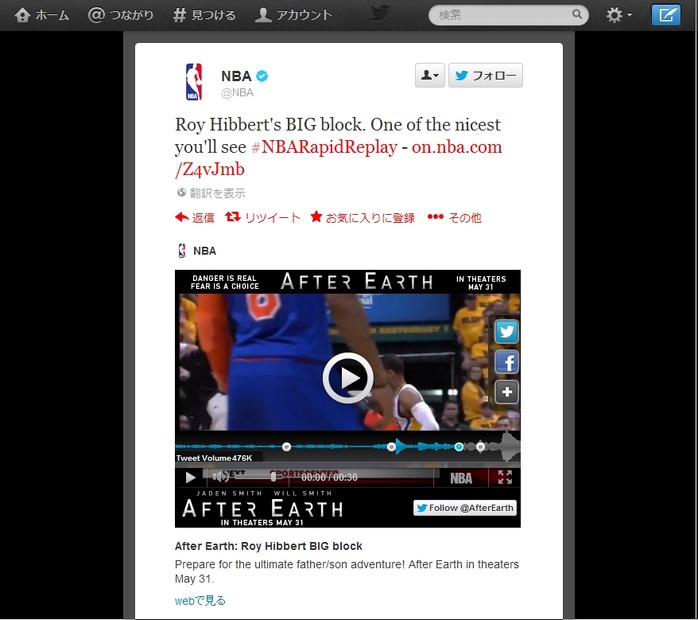Click the フォロー follow button
The width and height of the screenshot is (698, 620).
[x=485, y=75]
